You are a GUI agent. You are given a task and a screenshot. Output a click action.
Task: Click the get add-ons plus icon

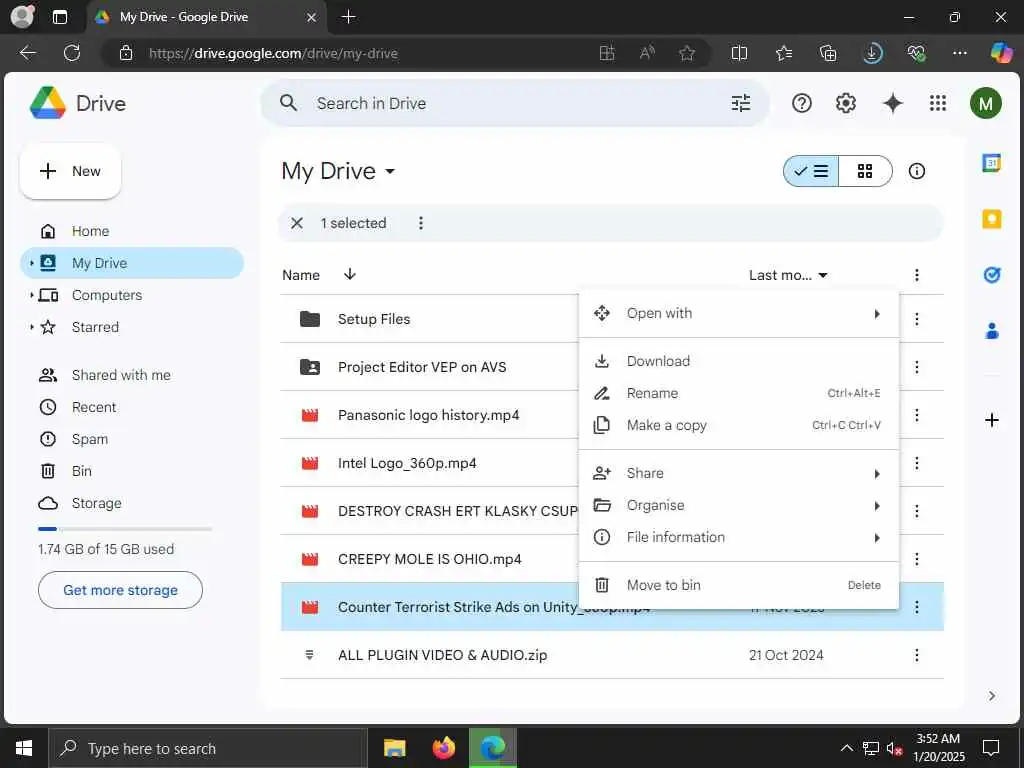(x=991, y=420)
